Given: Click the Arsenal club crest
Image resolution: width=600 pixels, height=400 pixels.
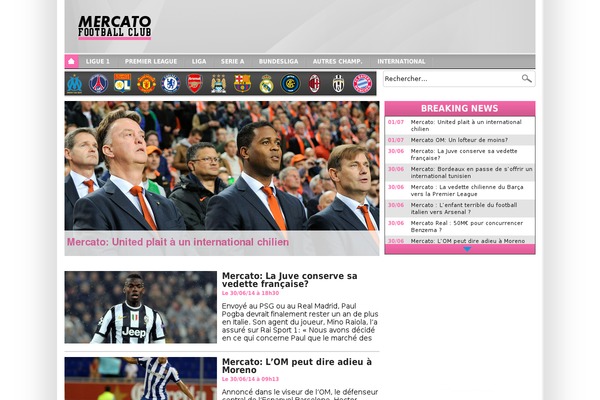Looking at the screenshot, I should 194,84.
